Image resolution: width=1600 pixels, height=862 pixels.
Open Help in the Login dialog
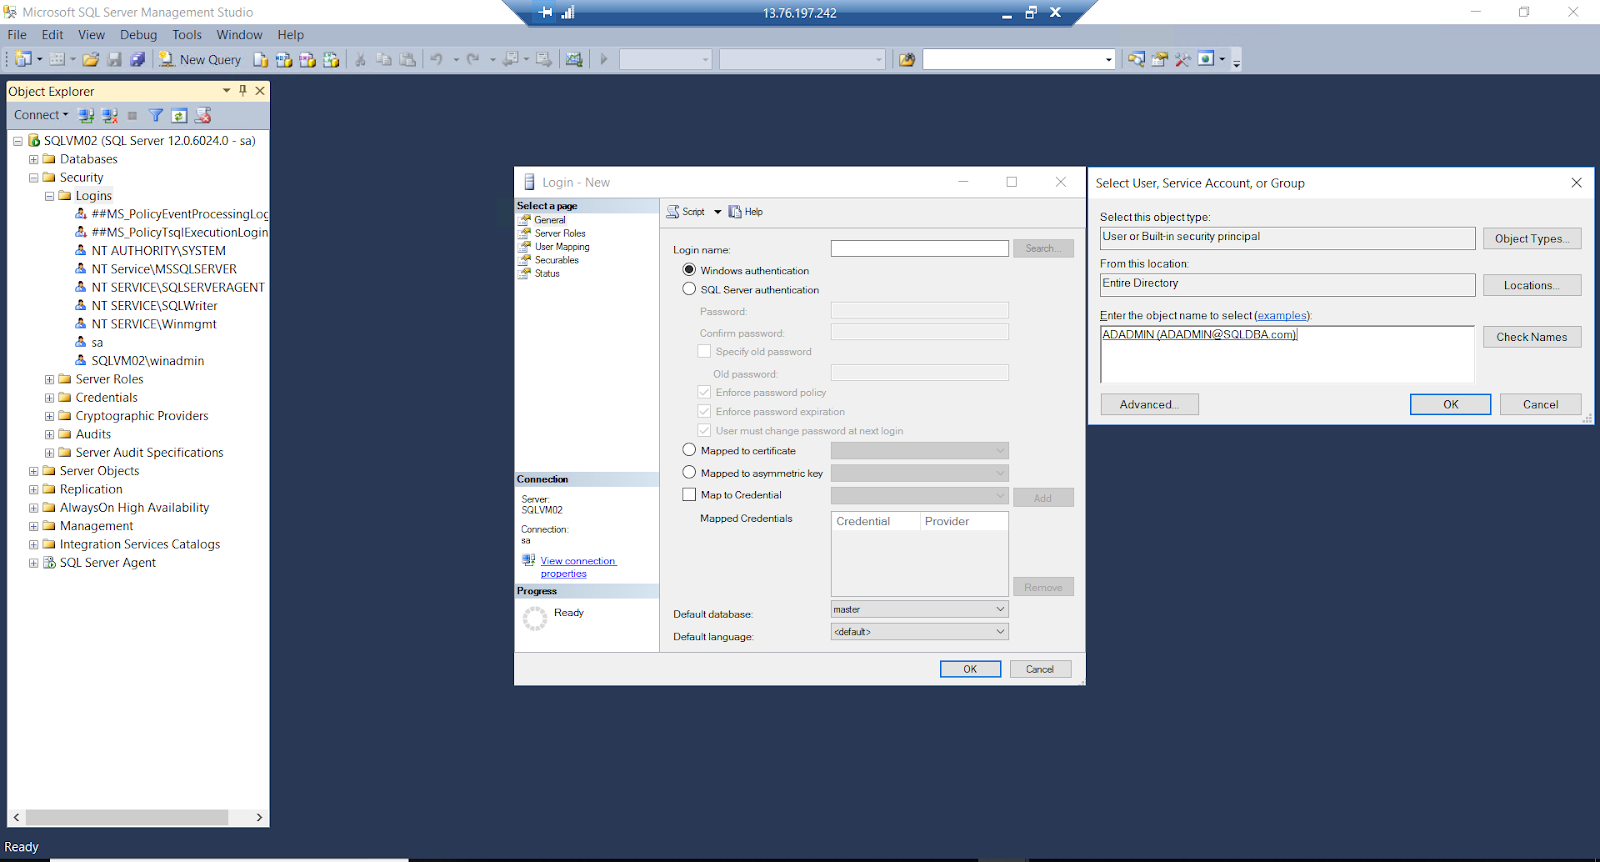pos(746,212)
